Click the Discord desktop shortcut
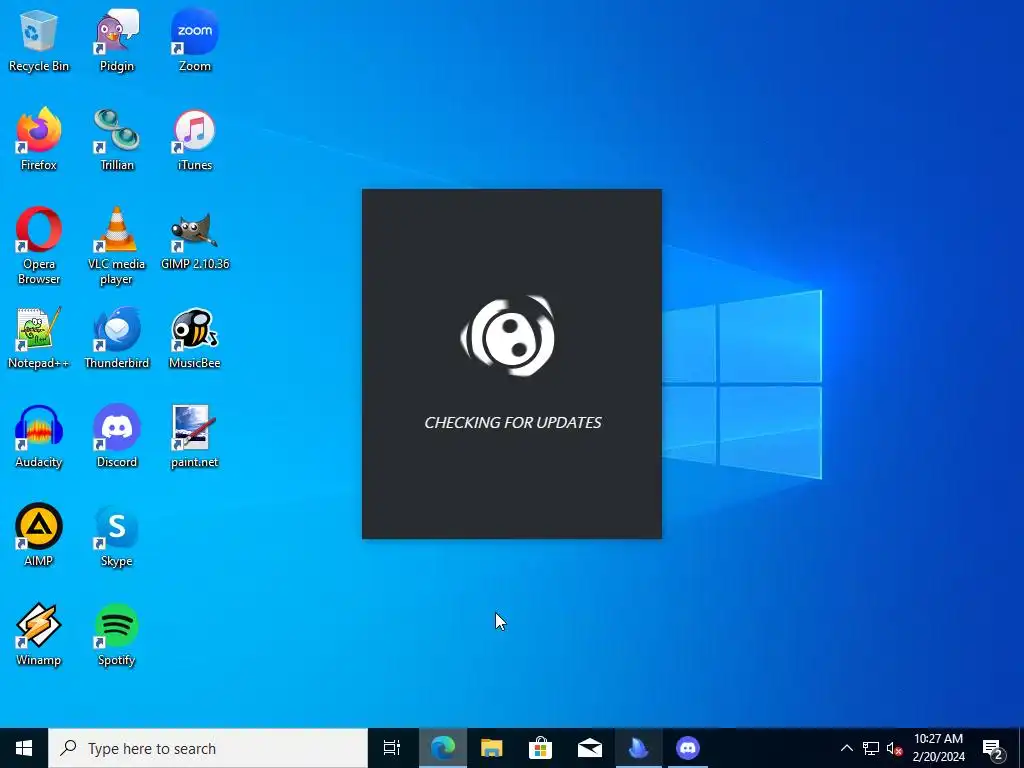 [x=117, y=436]
